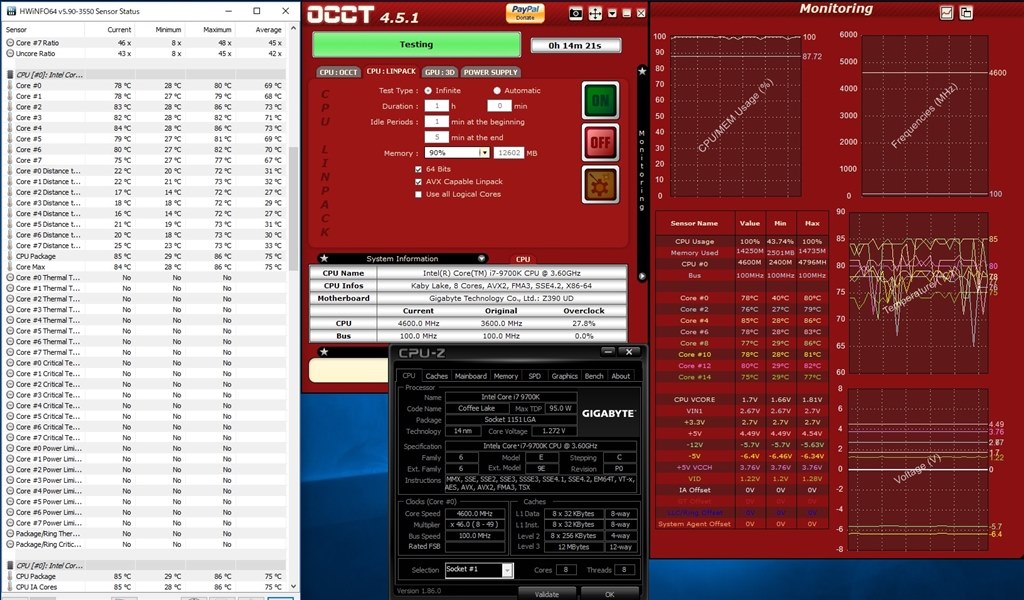The image size is (1024, 600).
Task: Click the PayPal Donate button
Action: (525, 12)
